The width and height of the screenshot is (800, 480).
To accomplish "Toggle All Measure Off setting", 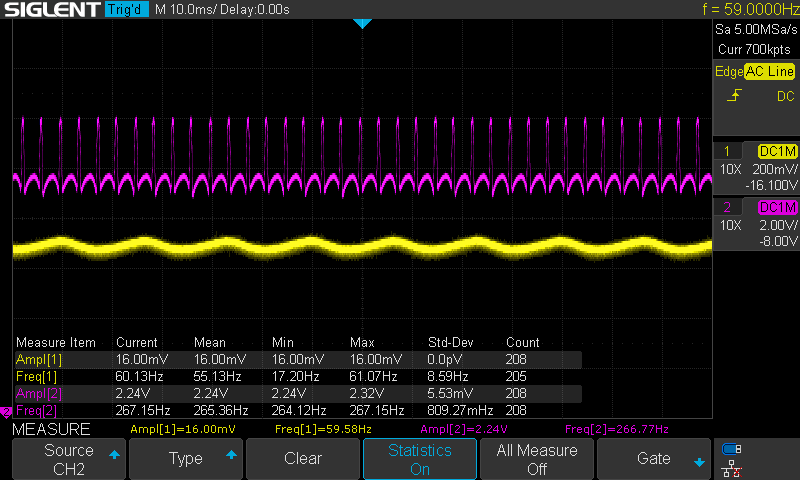I will click(537, 459).
